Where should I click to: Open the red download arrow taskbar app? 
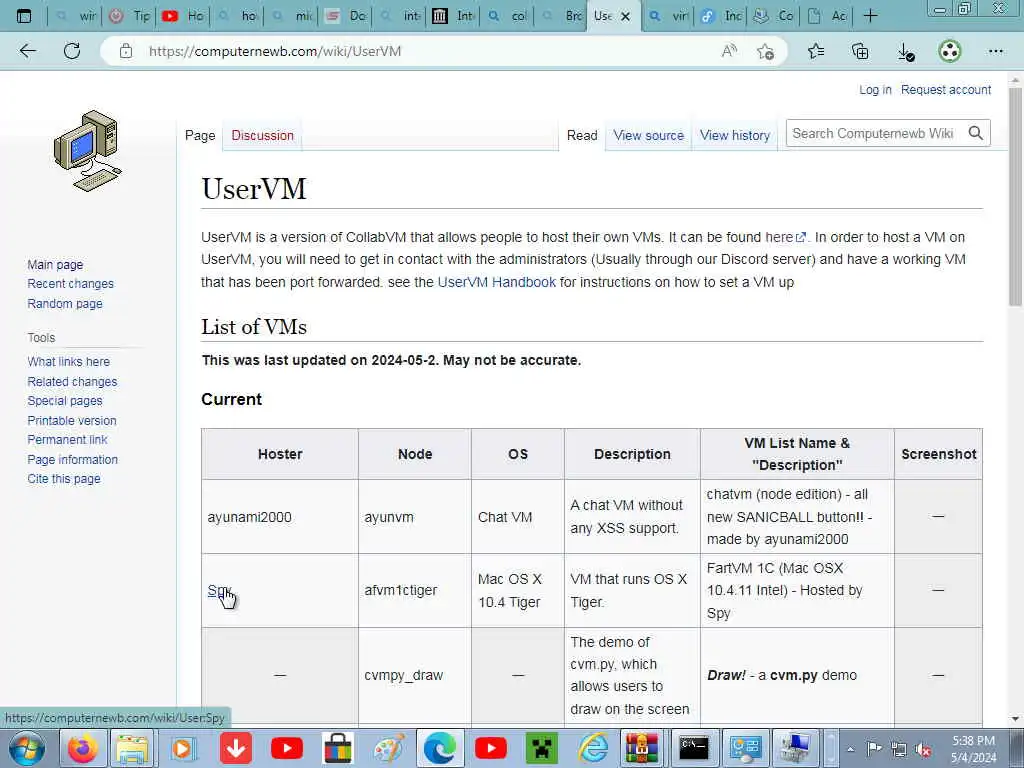(236, 748)
